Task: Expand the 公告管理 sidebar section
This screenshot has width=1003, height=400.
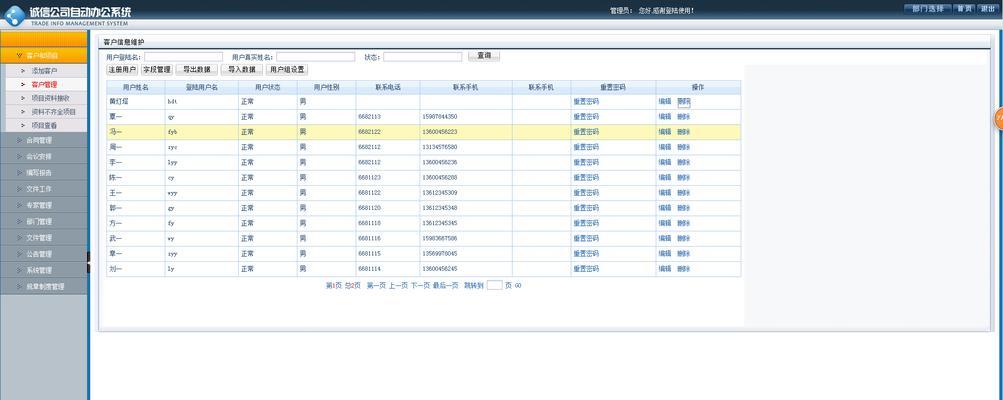Action: [43, 254]
